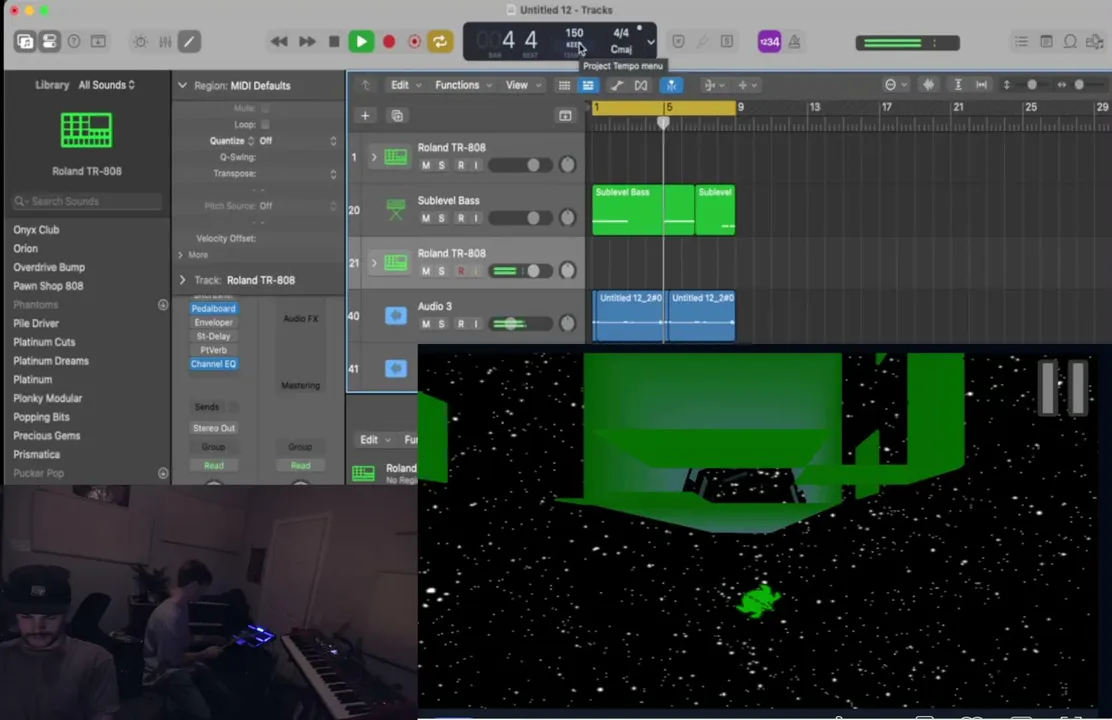Image resolution: width=1112 pixels, height=720 pixels.
Task: Expand track 1 Roland TR-808 chevron
Action: point(374,157)
